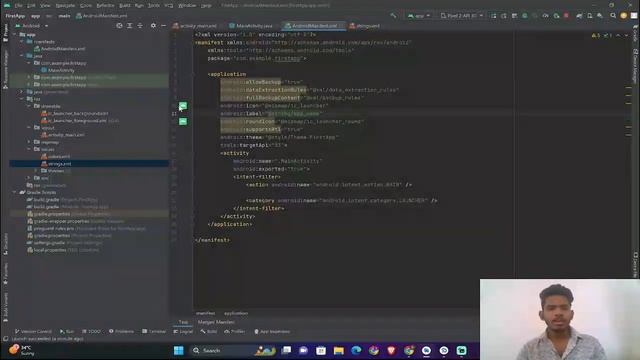Open Project panel gear options
Screen dimensions: 640x360
153,25
